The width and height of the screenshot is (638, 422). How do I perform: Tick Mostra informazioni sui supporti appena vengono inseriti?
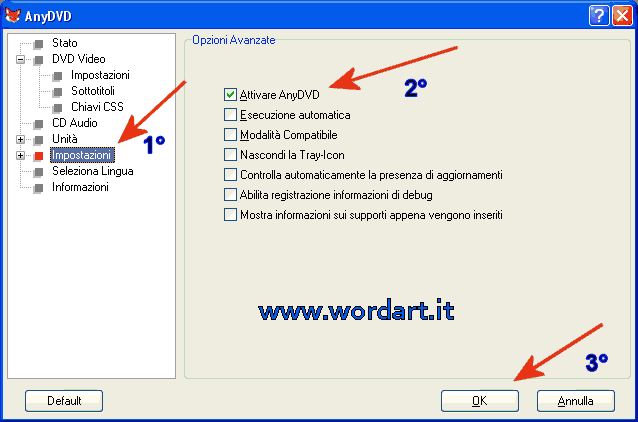coord(230,214)
